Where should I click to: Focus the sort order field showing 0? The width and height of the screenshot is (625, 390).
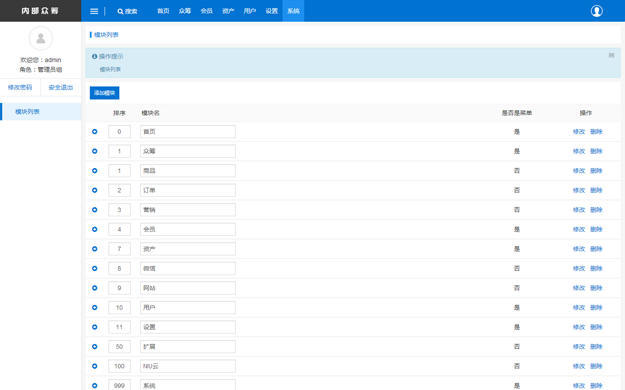[x=119, y=132]
